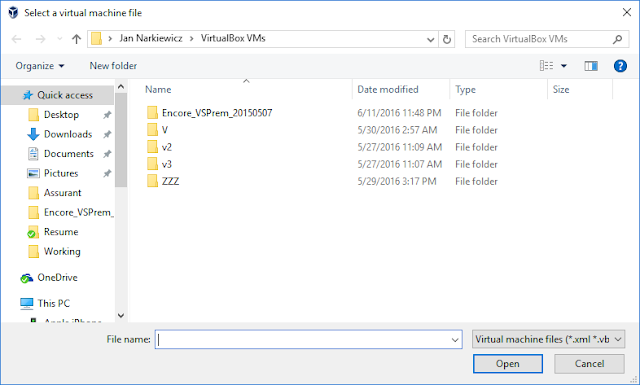Close the Select a virtual machine file dialog
The height and width of the screenshot is (385, 640).
(627, 13)
